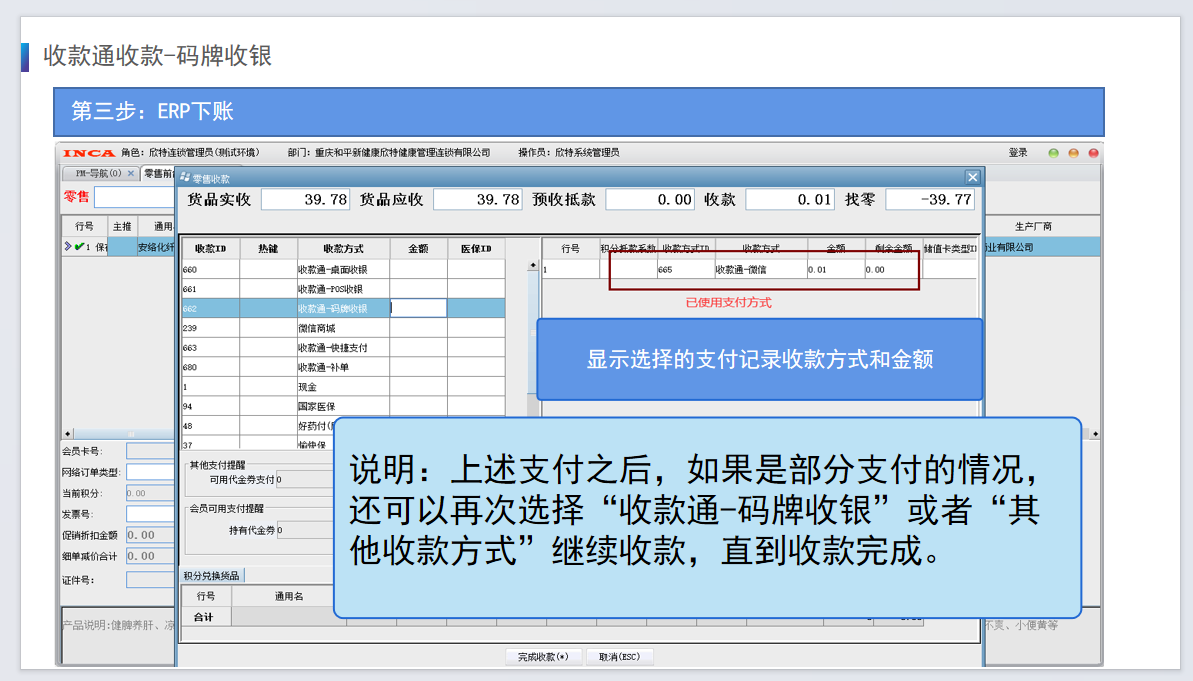Screen dimensions: 1193x681
Task: Click the 发票号 input field
Action: (x=150, y=514)
